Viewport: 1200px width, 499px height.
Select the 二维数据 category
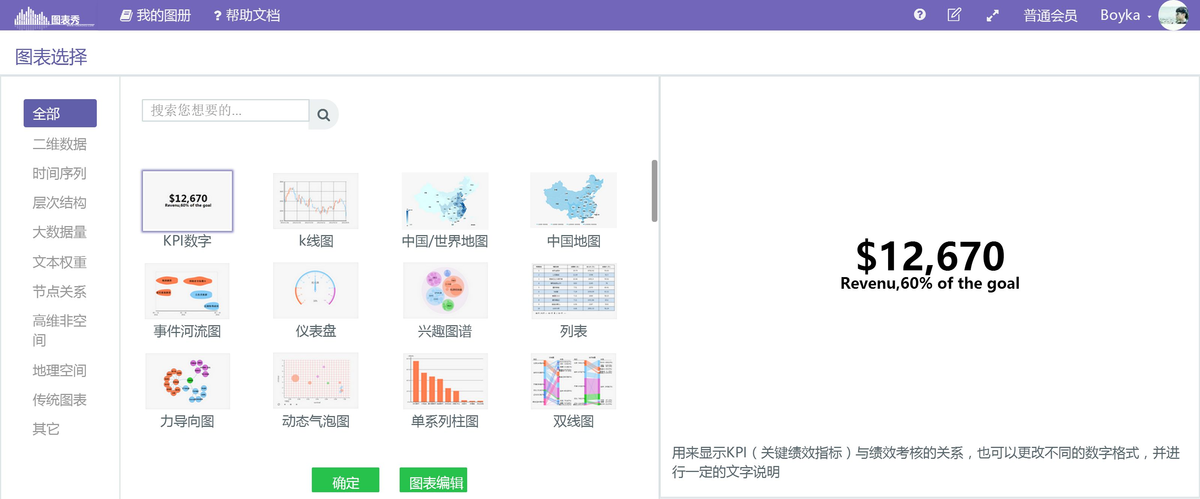(60, 144)
